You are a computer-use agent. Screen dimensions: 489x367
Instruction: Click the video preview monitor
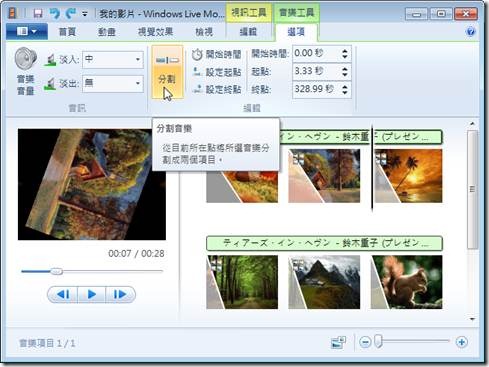(92, 184)
